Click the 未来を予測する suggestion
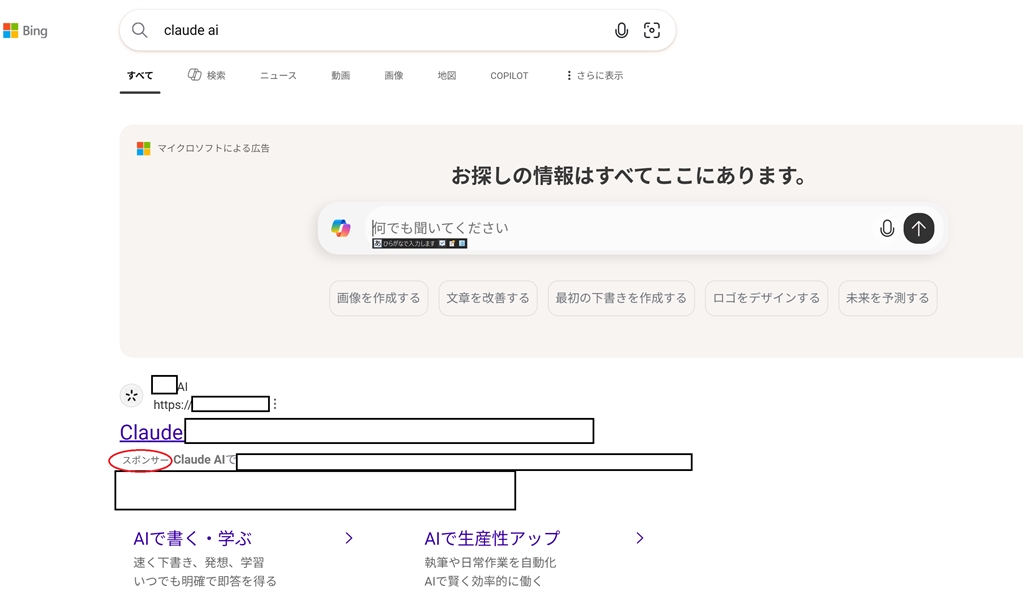Screen dimensions: 1024x614 coord(888,298)
